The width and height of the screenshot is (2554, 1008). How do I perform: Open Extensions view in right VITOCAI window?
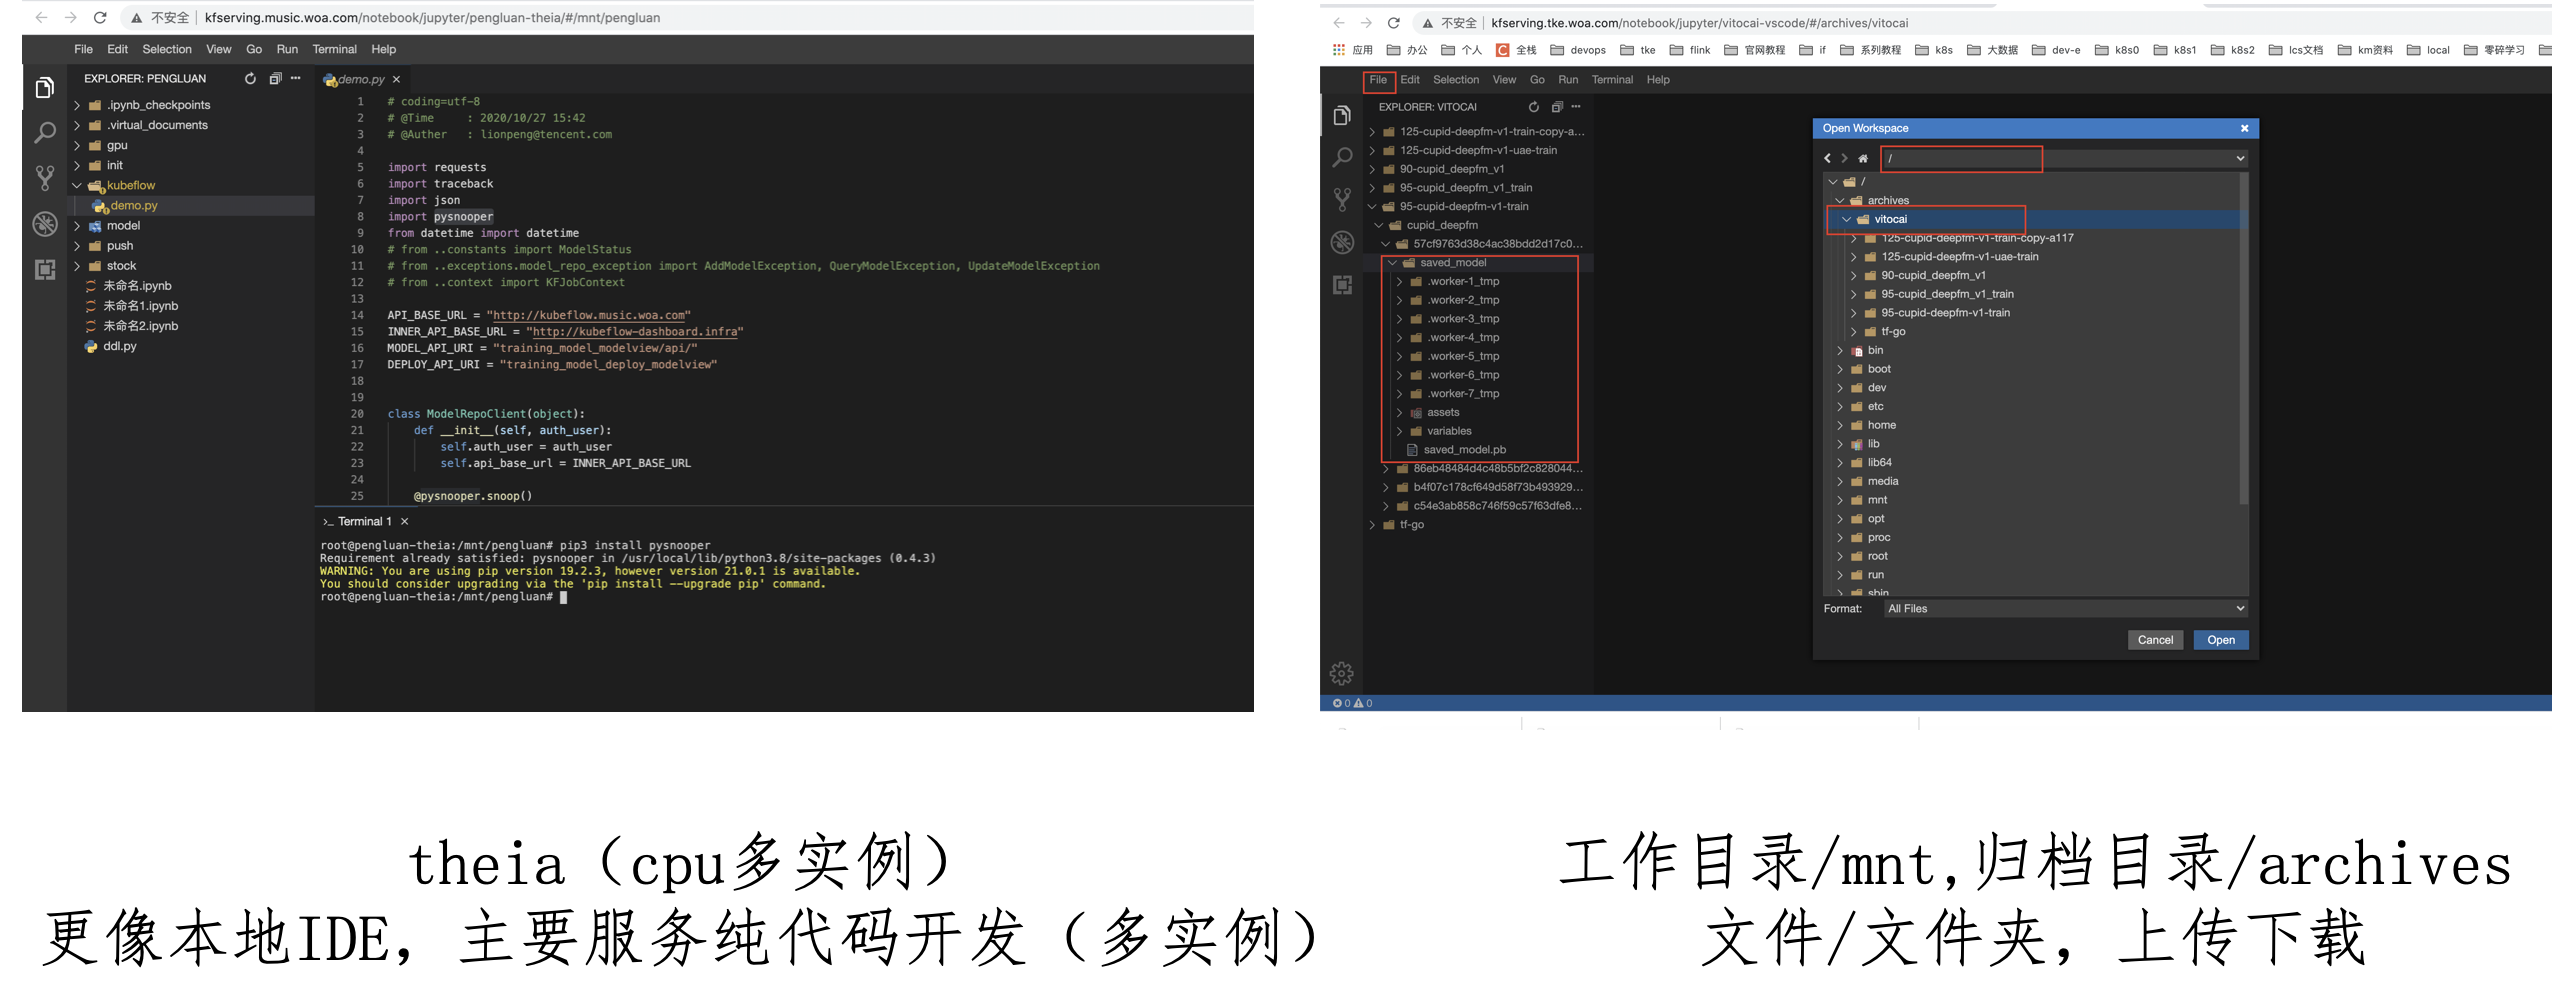click(x=1342, y=285)
